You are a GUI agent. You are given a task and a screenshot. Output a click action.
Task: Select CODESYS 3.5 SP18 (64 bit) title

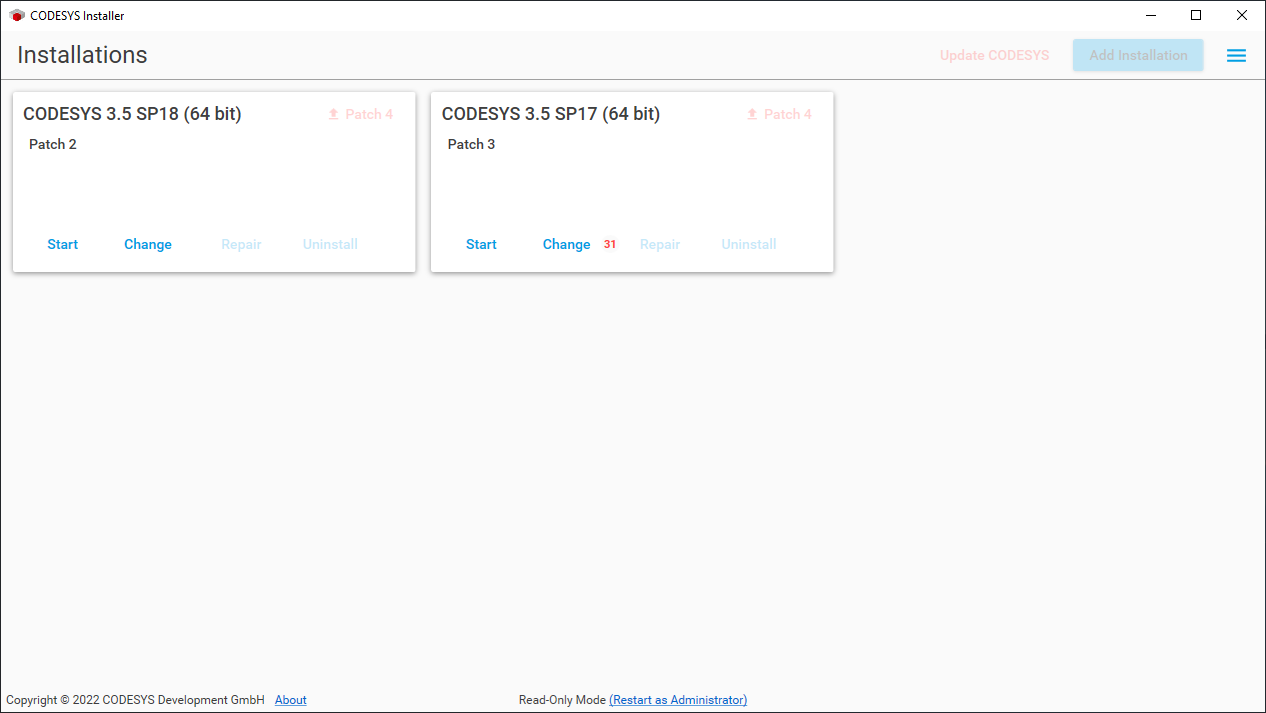(x=132, y=114)
